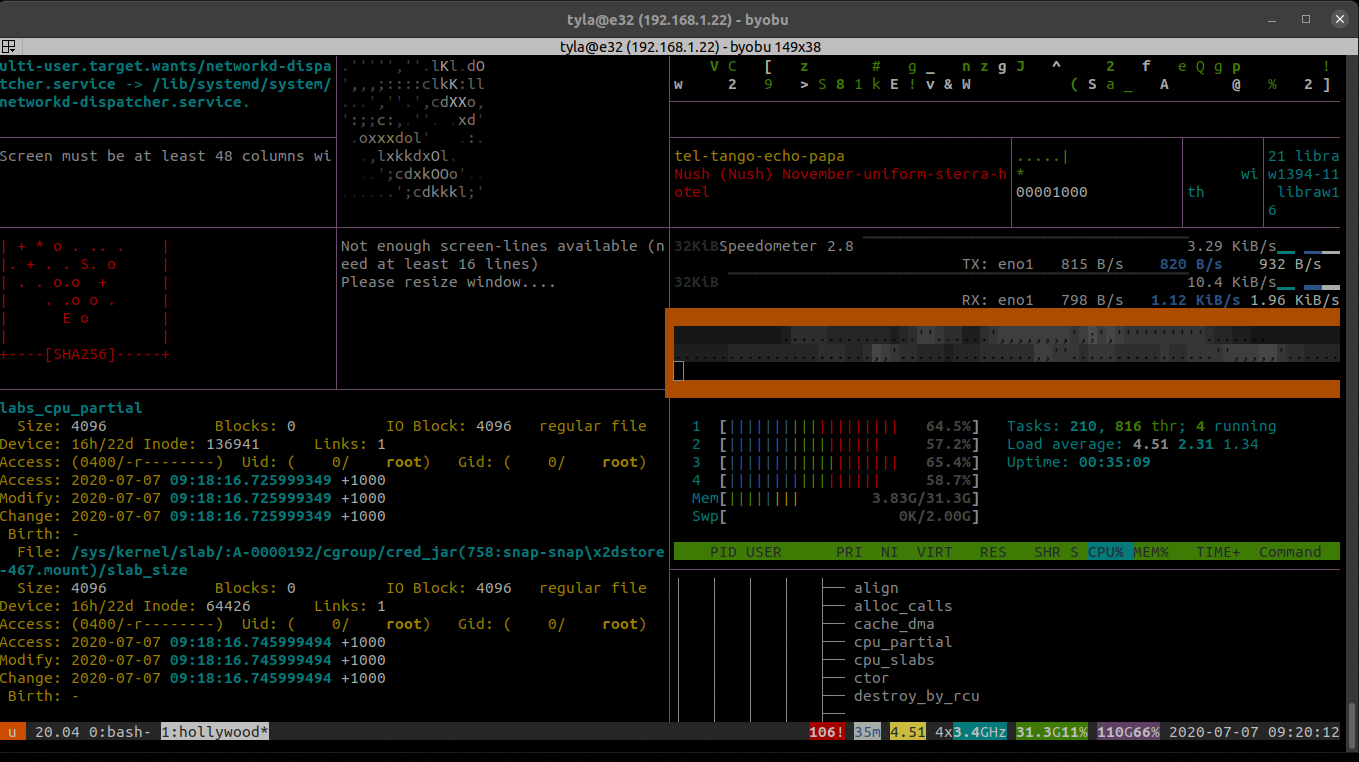The height and width of the screenshot is (762, 1359).
Task: Sort htop by the MEM% column
Action: [1150, 552]
